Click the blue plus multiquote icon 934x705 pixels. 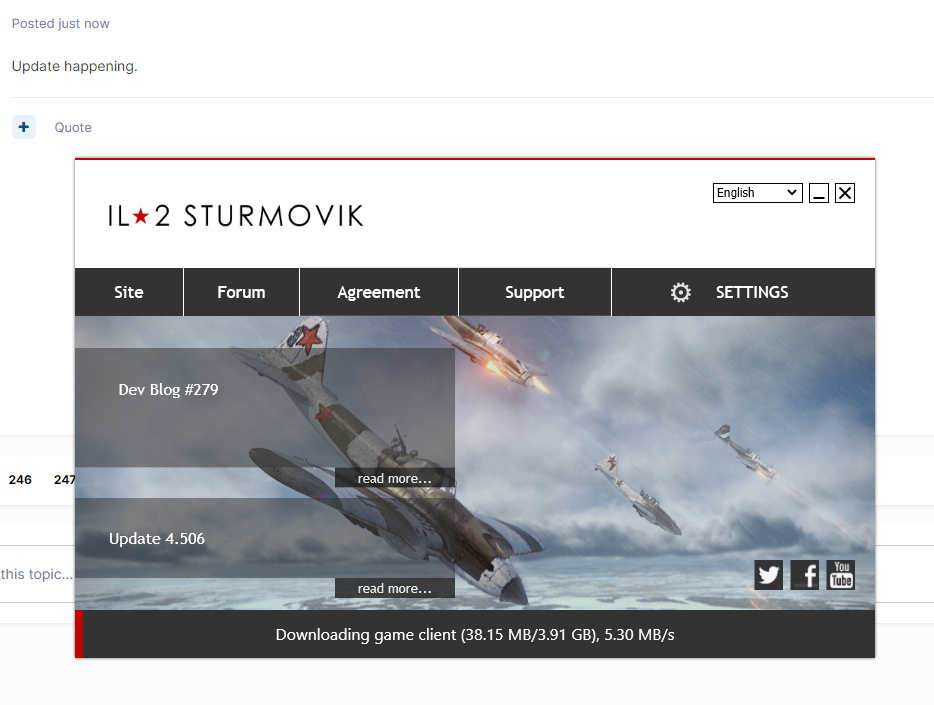tap(24, 127)
